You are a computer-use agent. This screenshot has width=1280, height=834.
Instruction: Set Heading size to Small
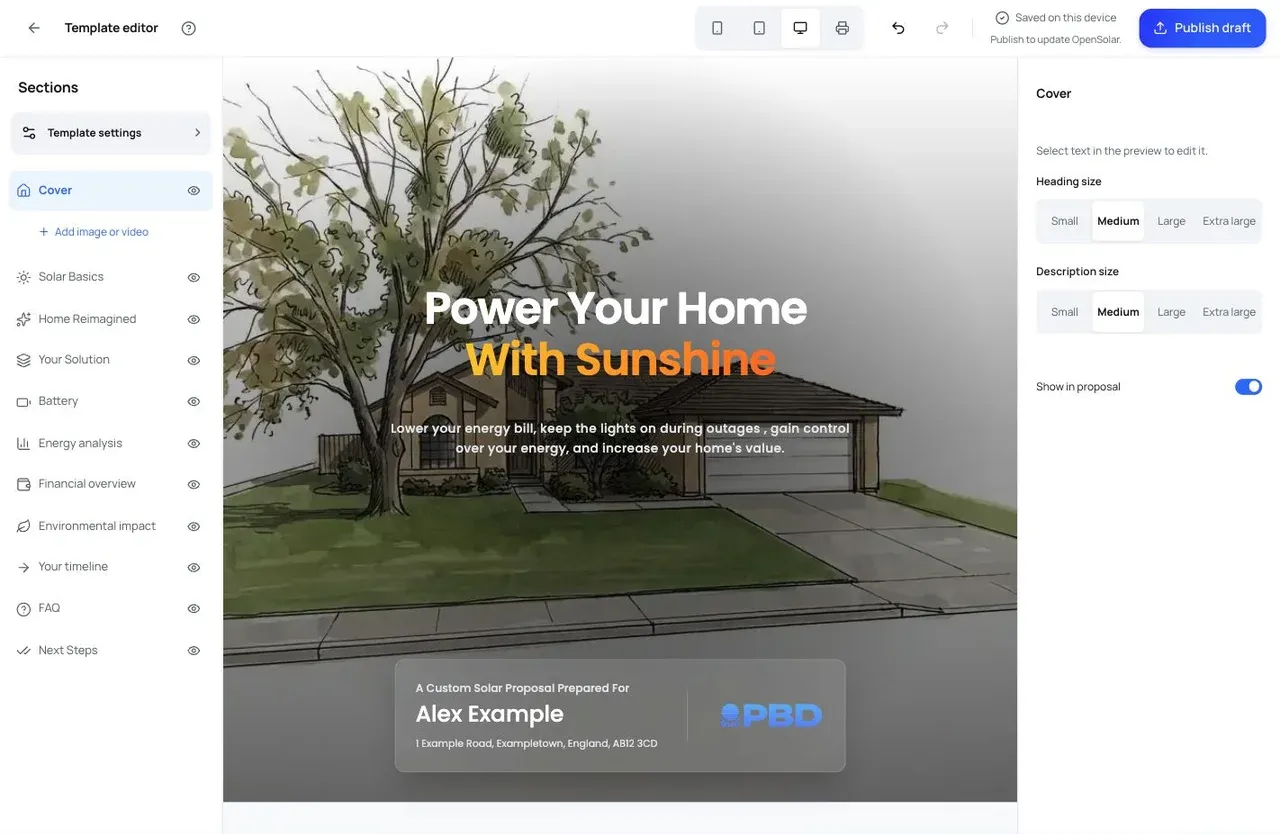click(1064, 221)
